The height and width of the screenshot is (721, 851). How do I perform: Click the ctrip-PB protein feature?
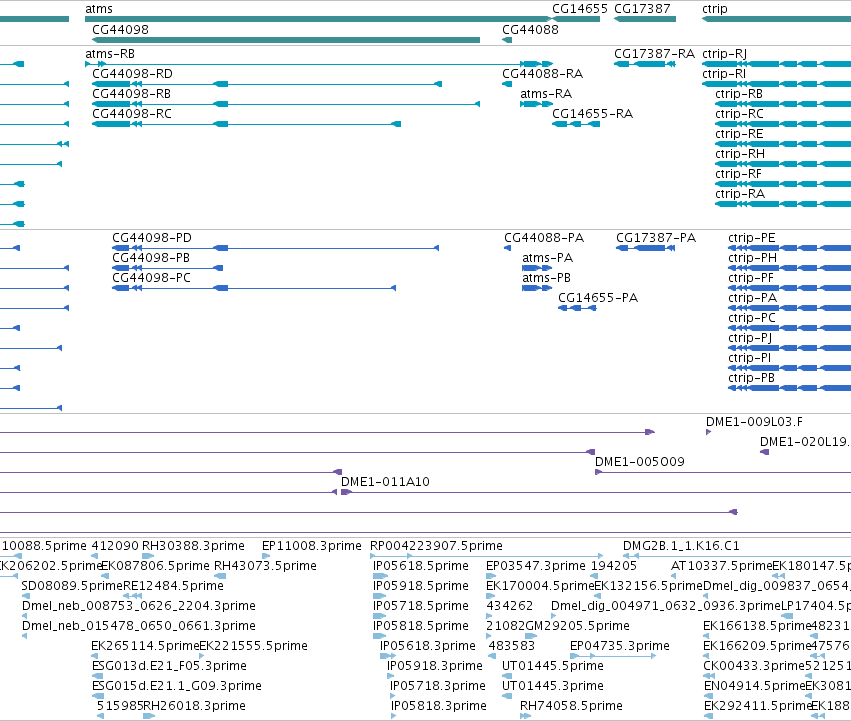click(x=790, y=388)
